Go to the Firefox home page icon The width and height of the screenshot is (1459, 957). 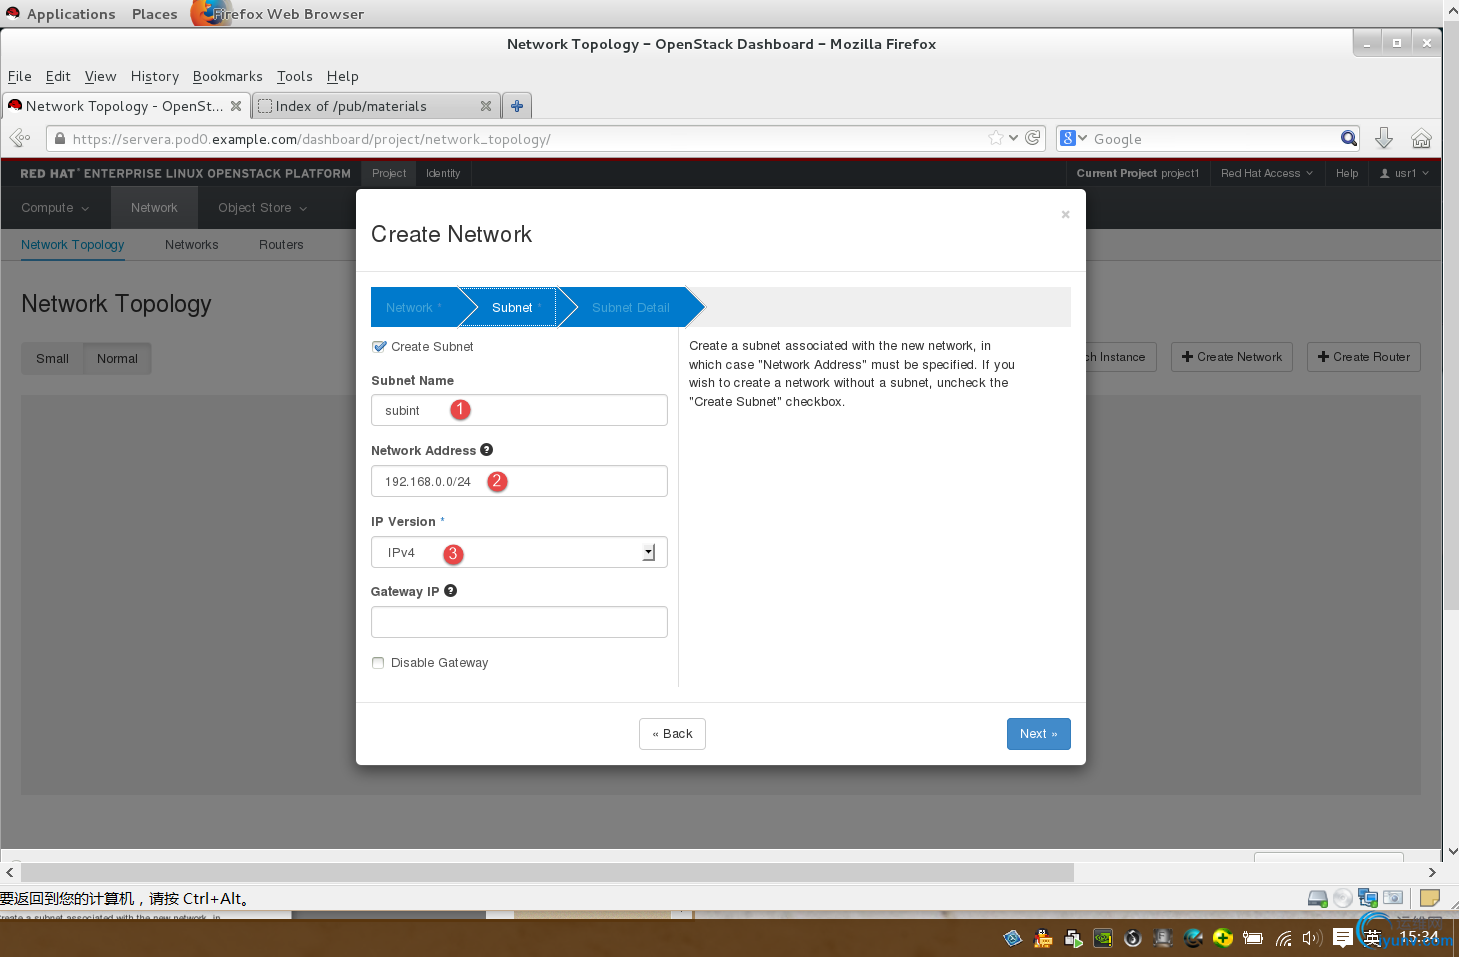[1421, 139]
